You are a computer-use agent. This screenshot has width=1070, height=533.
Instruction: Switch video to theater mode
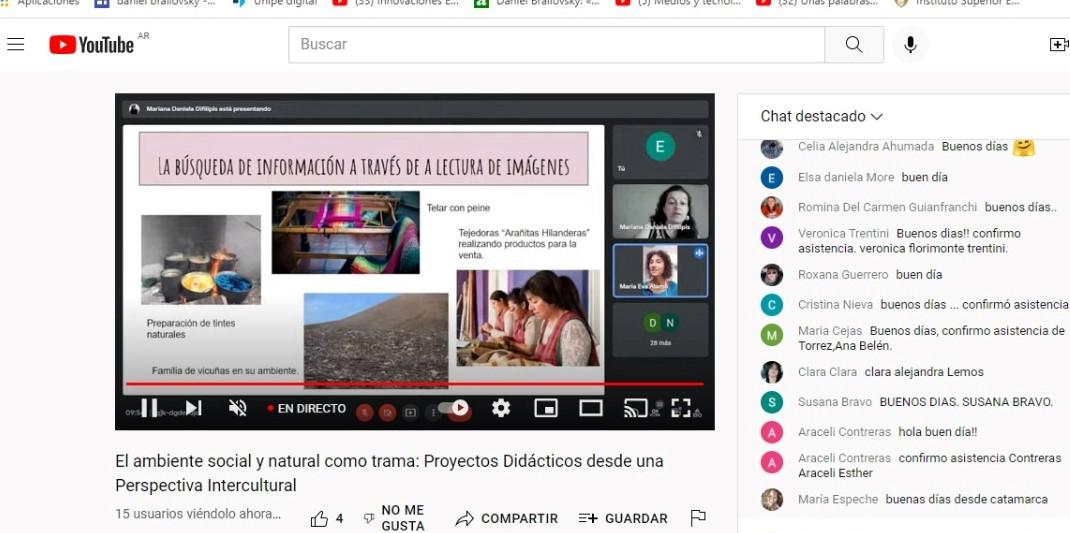click(591, 408)
